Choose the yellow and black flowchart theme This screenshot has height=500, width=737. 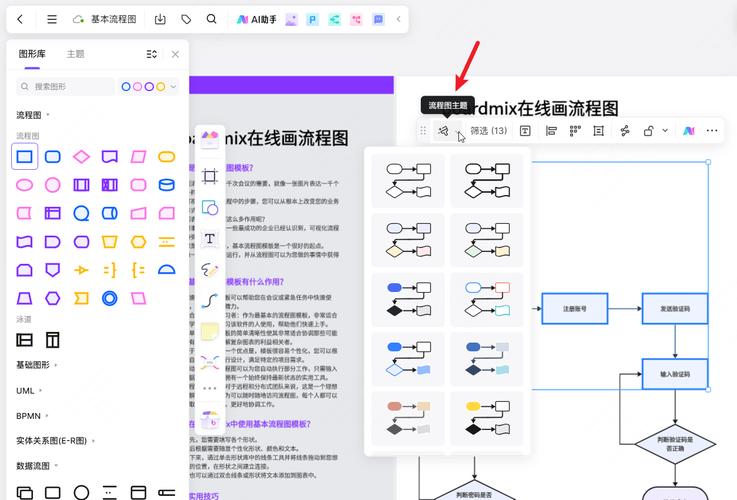coord(487,418)
